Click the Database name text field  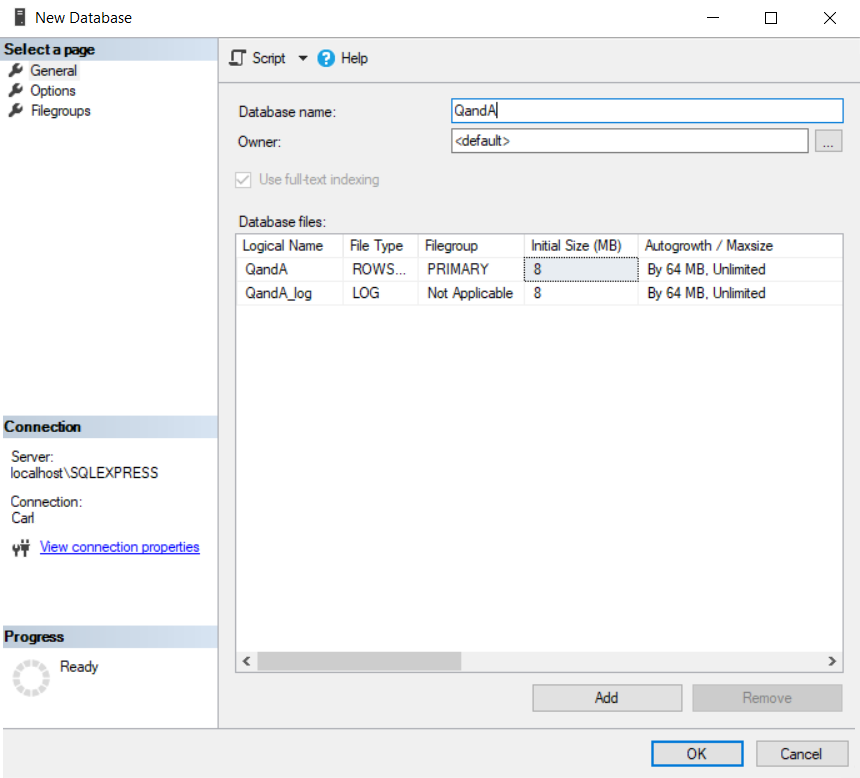tap(647, 111)
